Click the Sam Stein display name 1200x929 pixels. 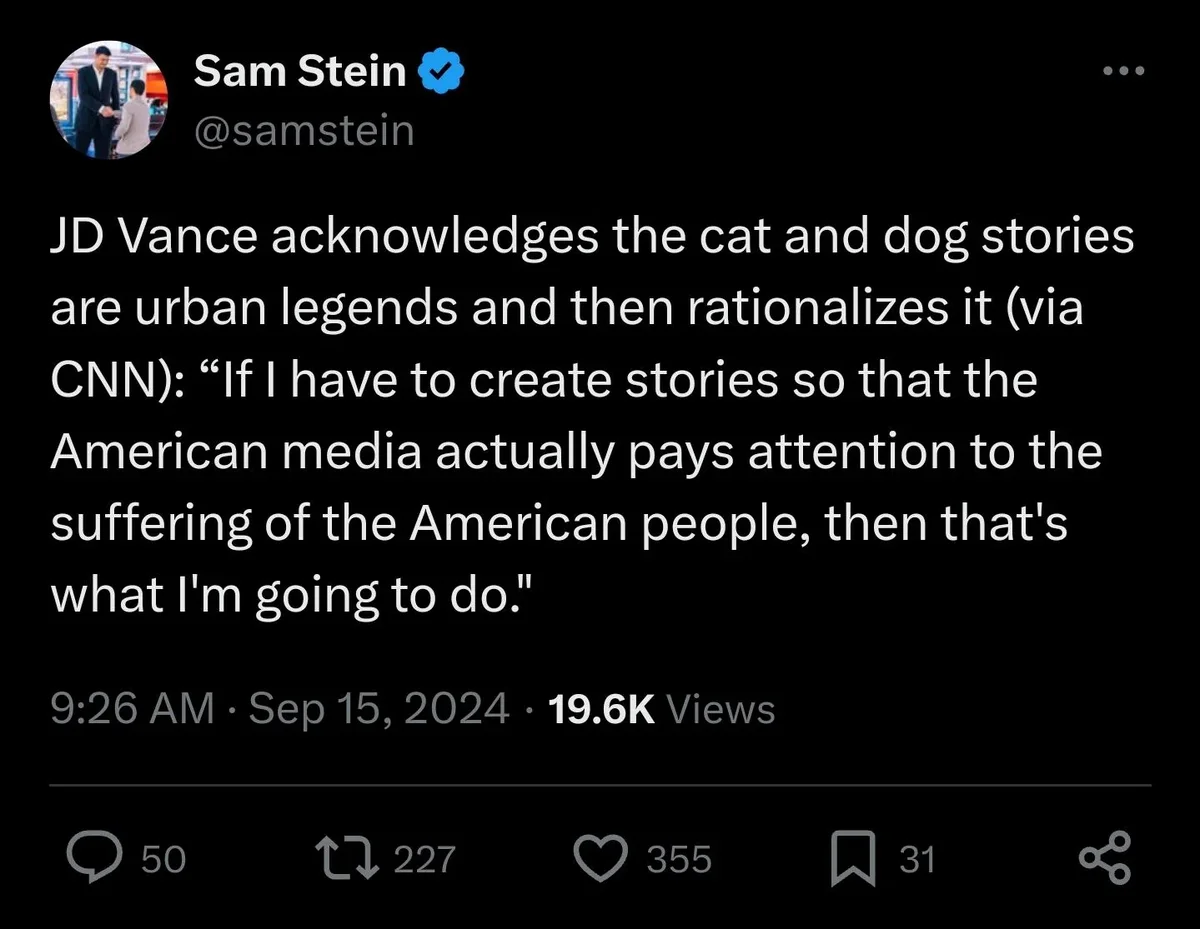click(x=299, y=72)
